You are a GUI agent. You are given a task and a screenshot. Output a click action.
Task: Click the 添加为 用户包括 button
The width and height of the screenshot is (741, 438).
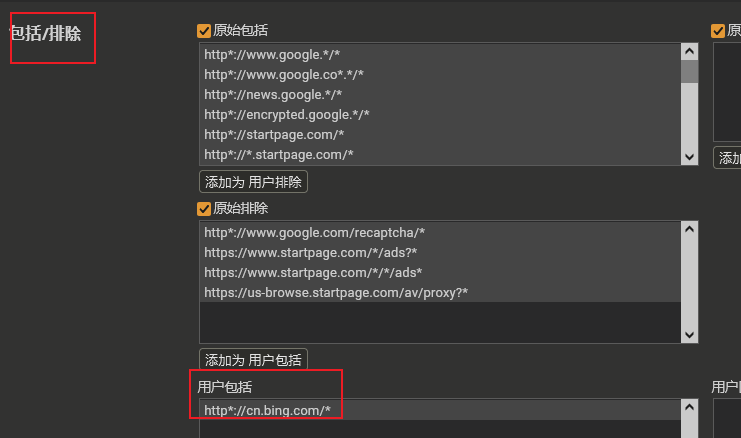(x=253, y=360)
